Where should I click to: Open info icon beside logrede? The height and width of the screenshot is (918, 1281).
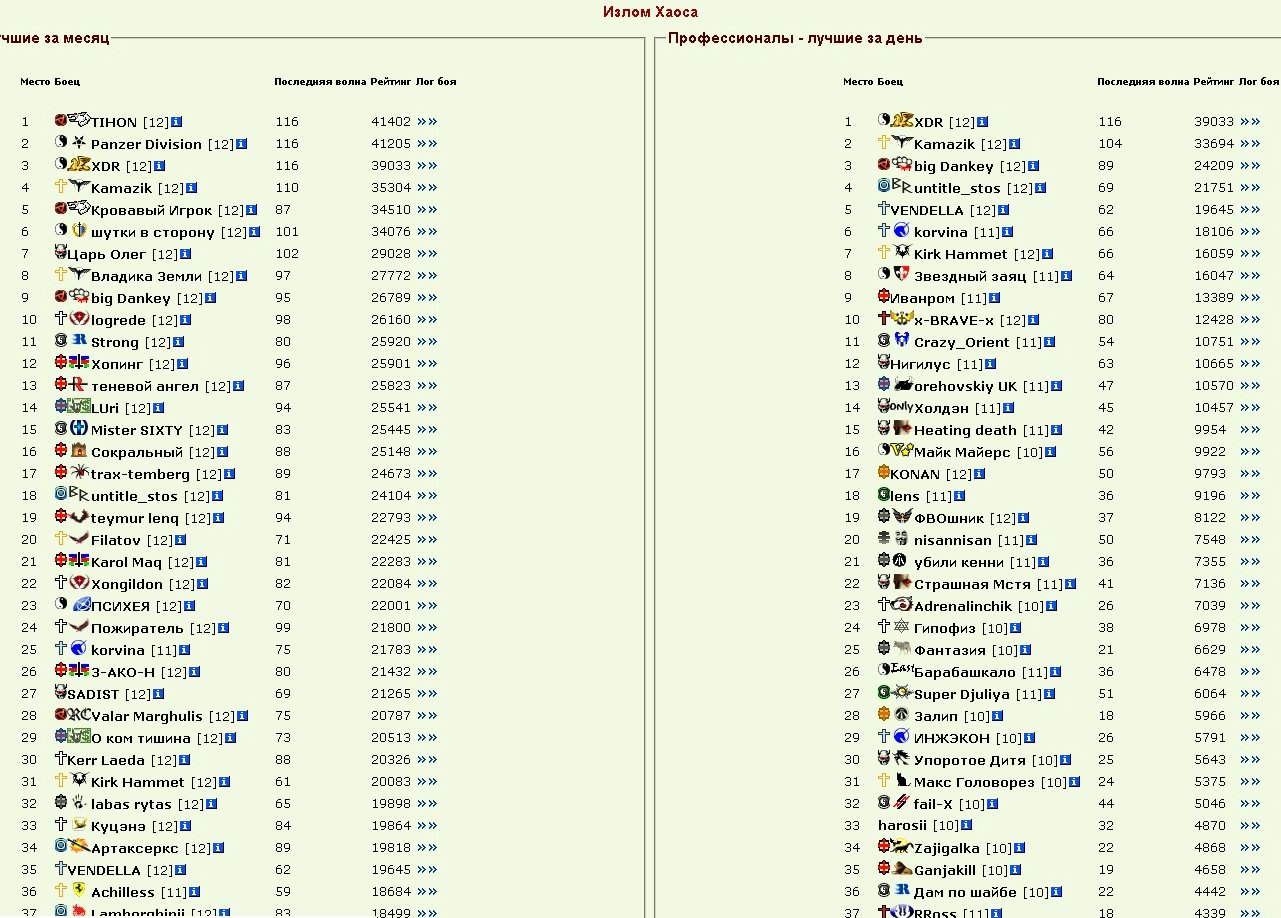pos(186,320)
